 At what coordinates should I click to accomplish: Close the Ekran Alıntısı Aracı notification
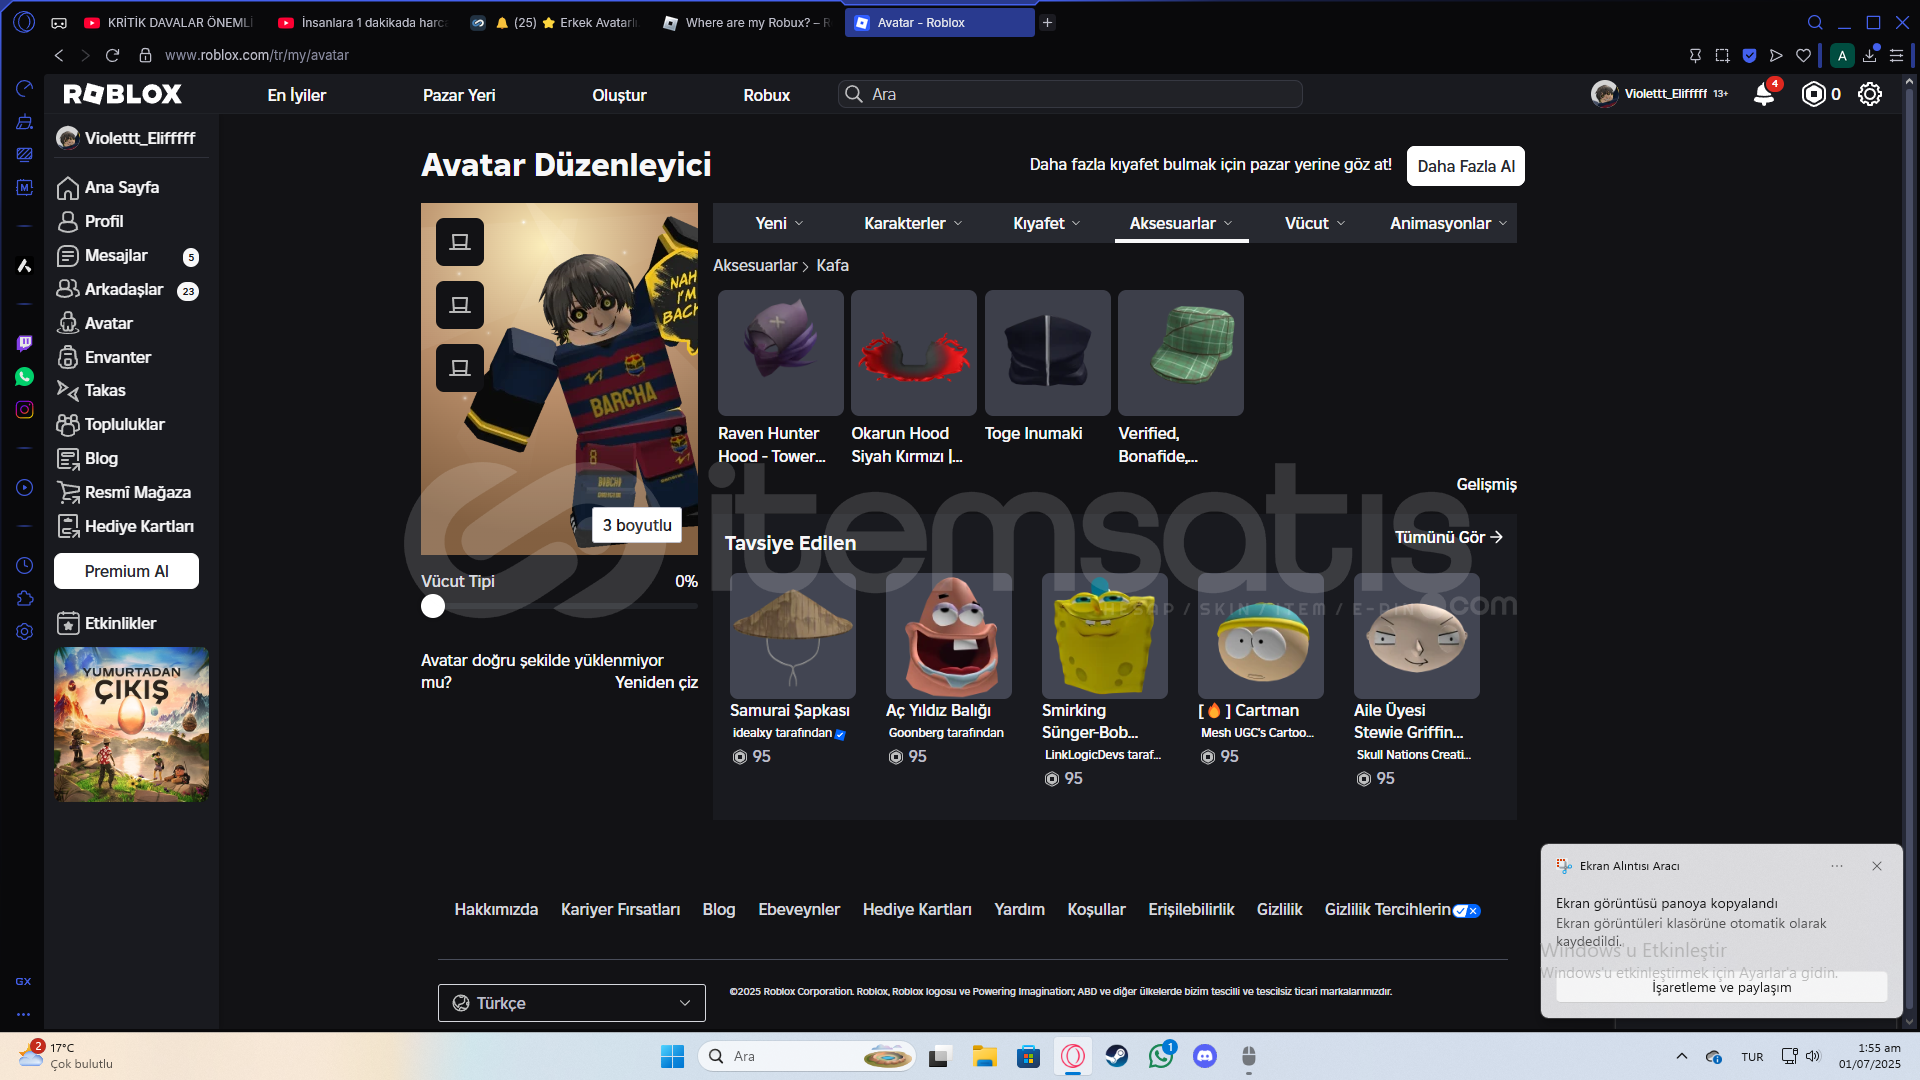click(x=1877, y=866)
